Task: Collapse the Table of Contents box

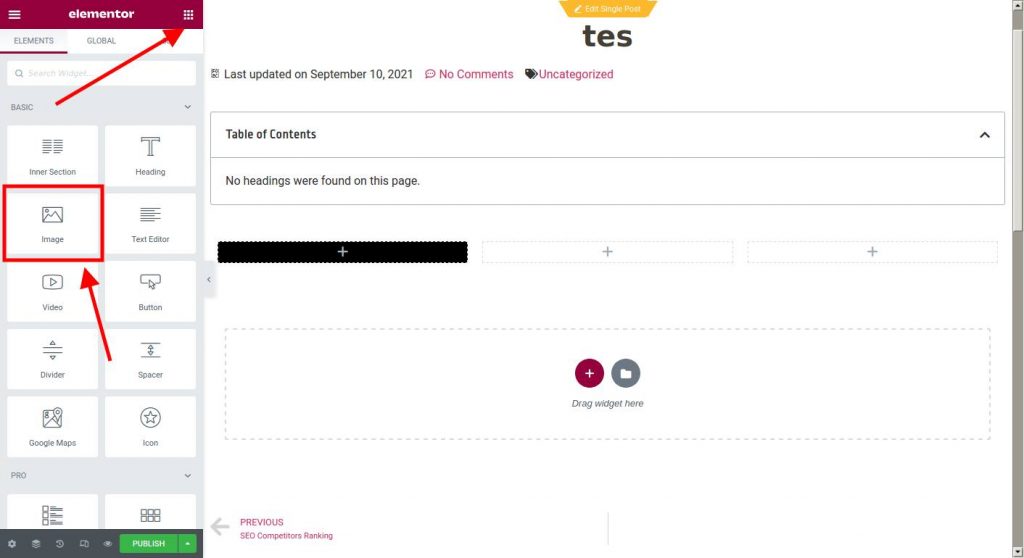Action: 984,135
